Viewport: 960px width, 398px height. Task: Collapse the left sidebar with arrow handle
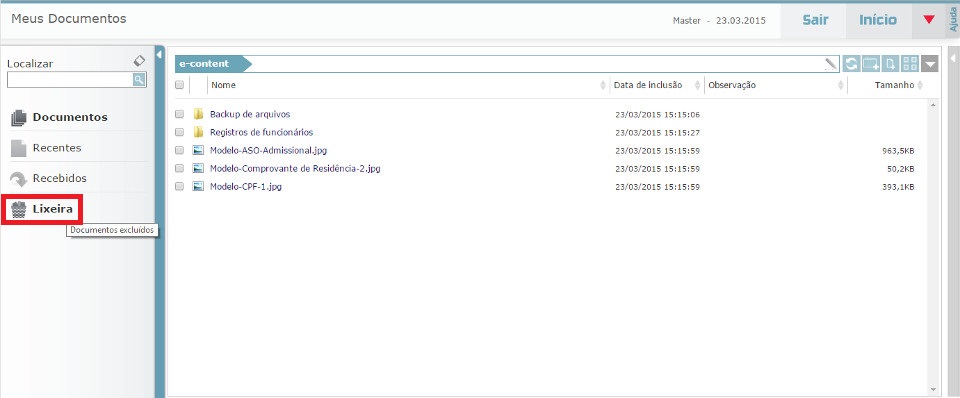click(x=159, y=55)
